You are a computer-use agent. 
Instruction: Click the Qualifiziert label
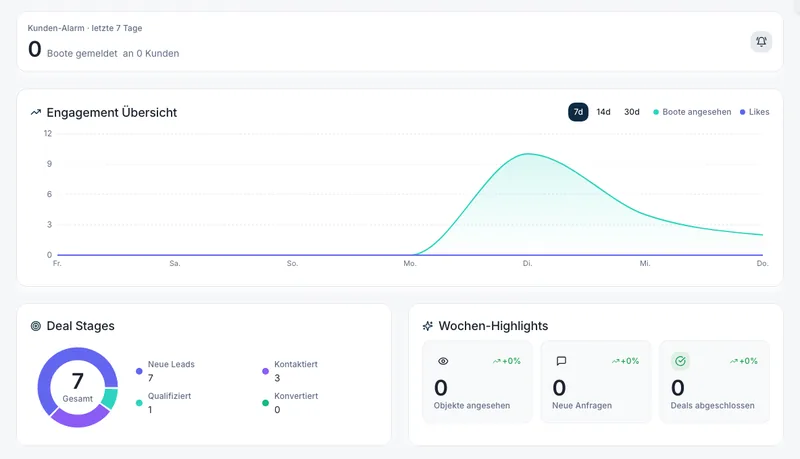pos(169,396)
